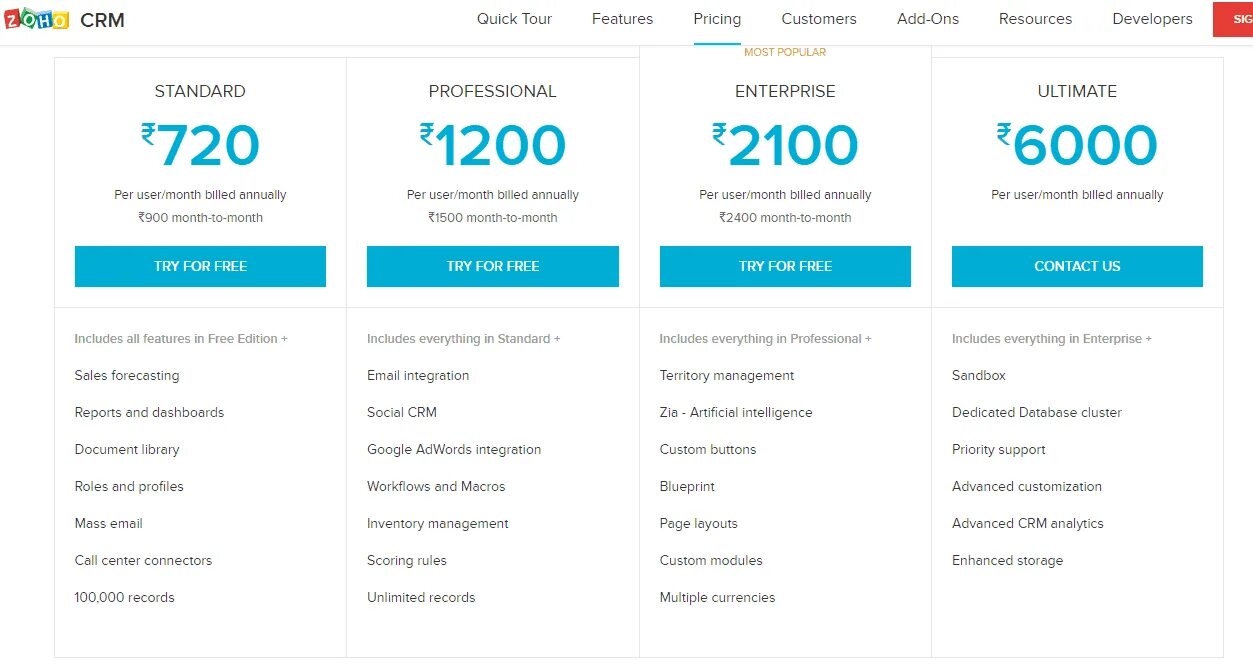This screenshot has width=1253, height=671.
Task: Click Try For Free under Enterprise
Action: [x=785, y=266]
